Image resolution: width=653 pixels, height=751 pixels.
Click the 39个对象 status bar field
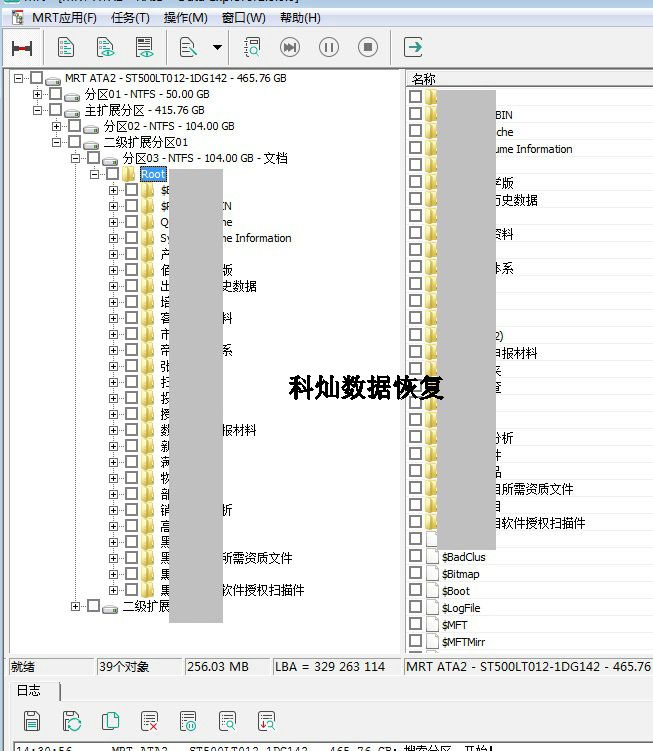139,667
